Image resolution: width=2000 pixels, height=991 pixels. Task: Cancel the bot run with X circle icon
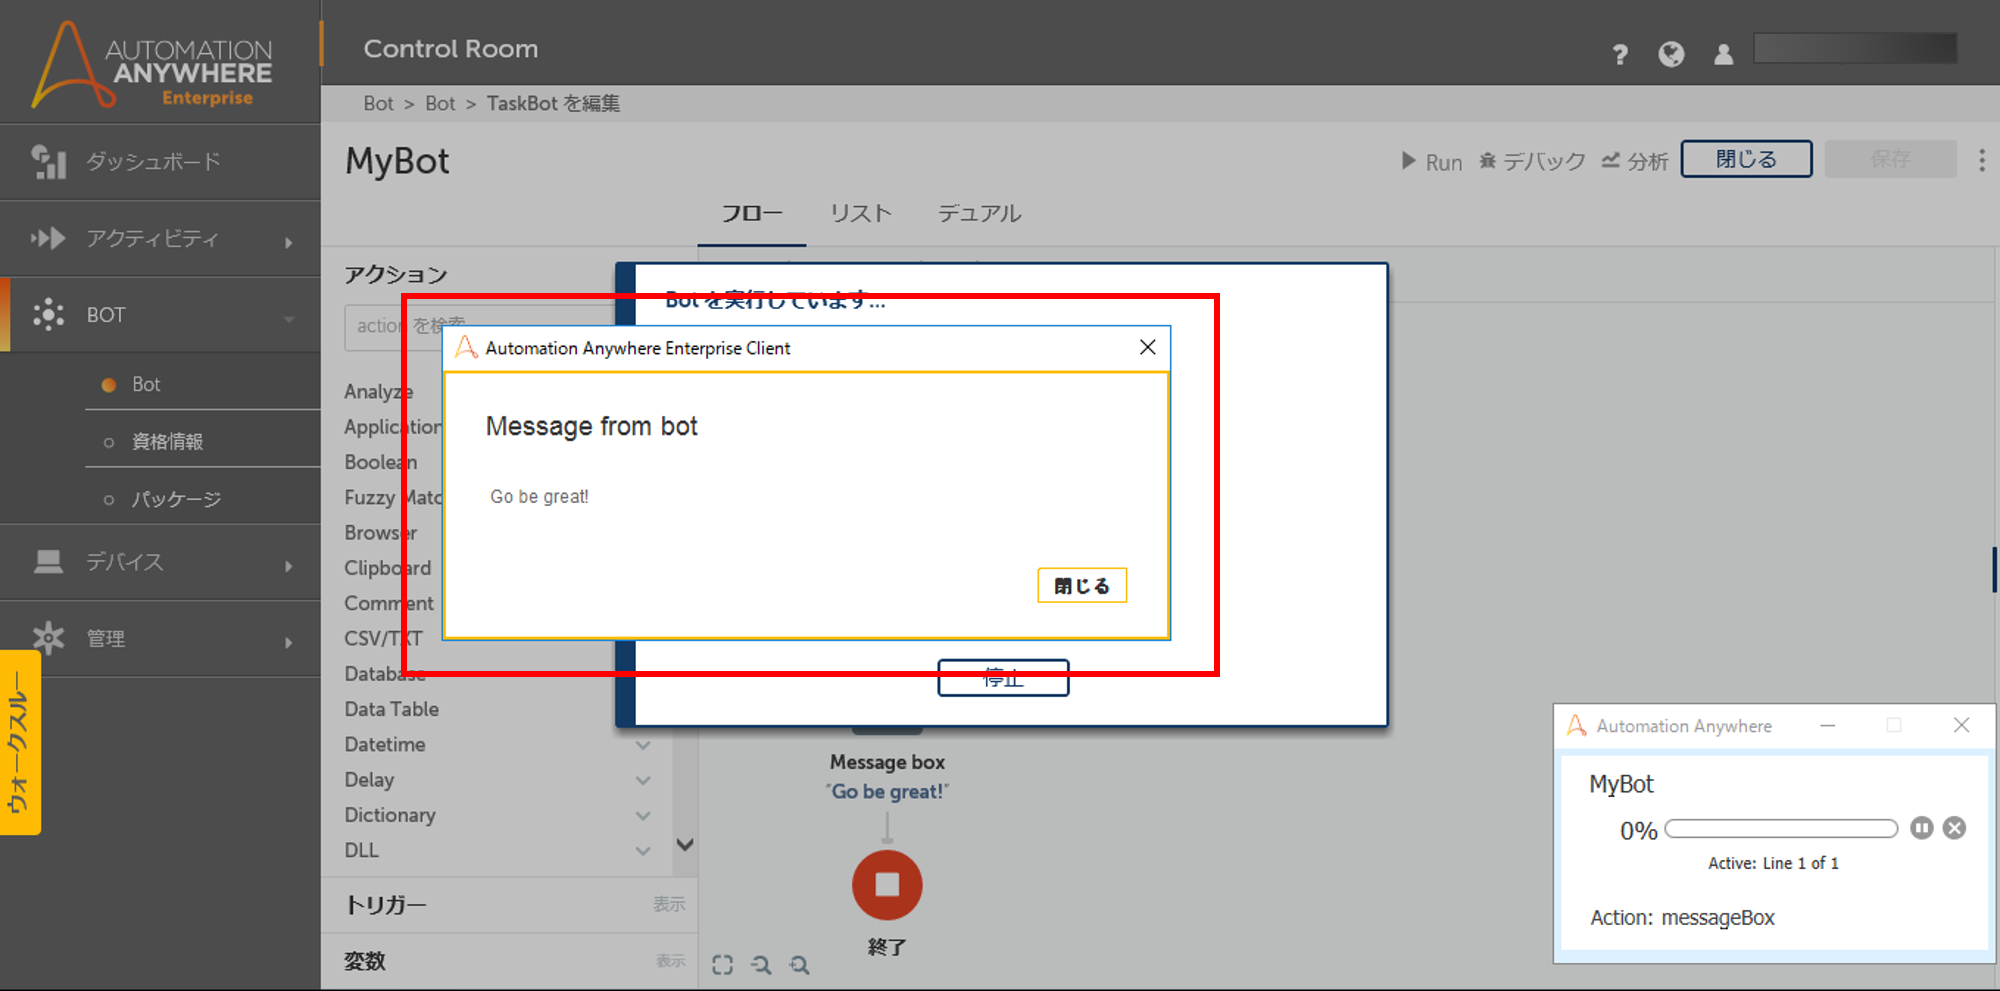point(1954,828)
